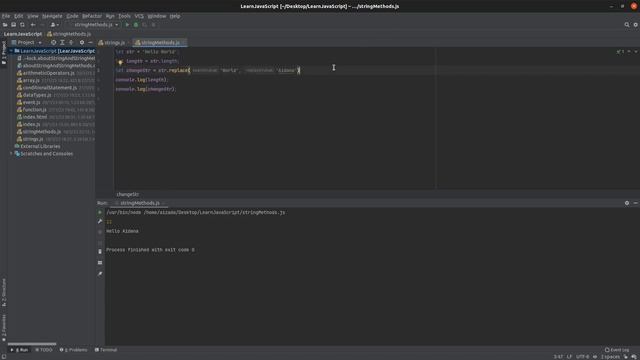Viewport: 640px width, 360px height.
Task: Click the pin tab icon in Run panel
Action: coord(100,274)
